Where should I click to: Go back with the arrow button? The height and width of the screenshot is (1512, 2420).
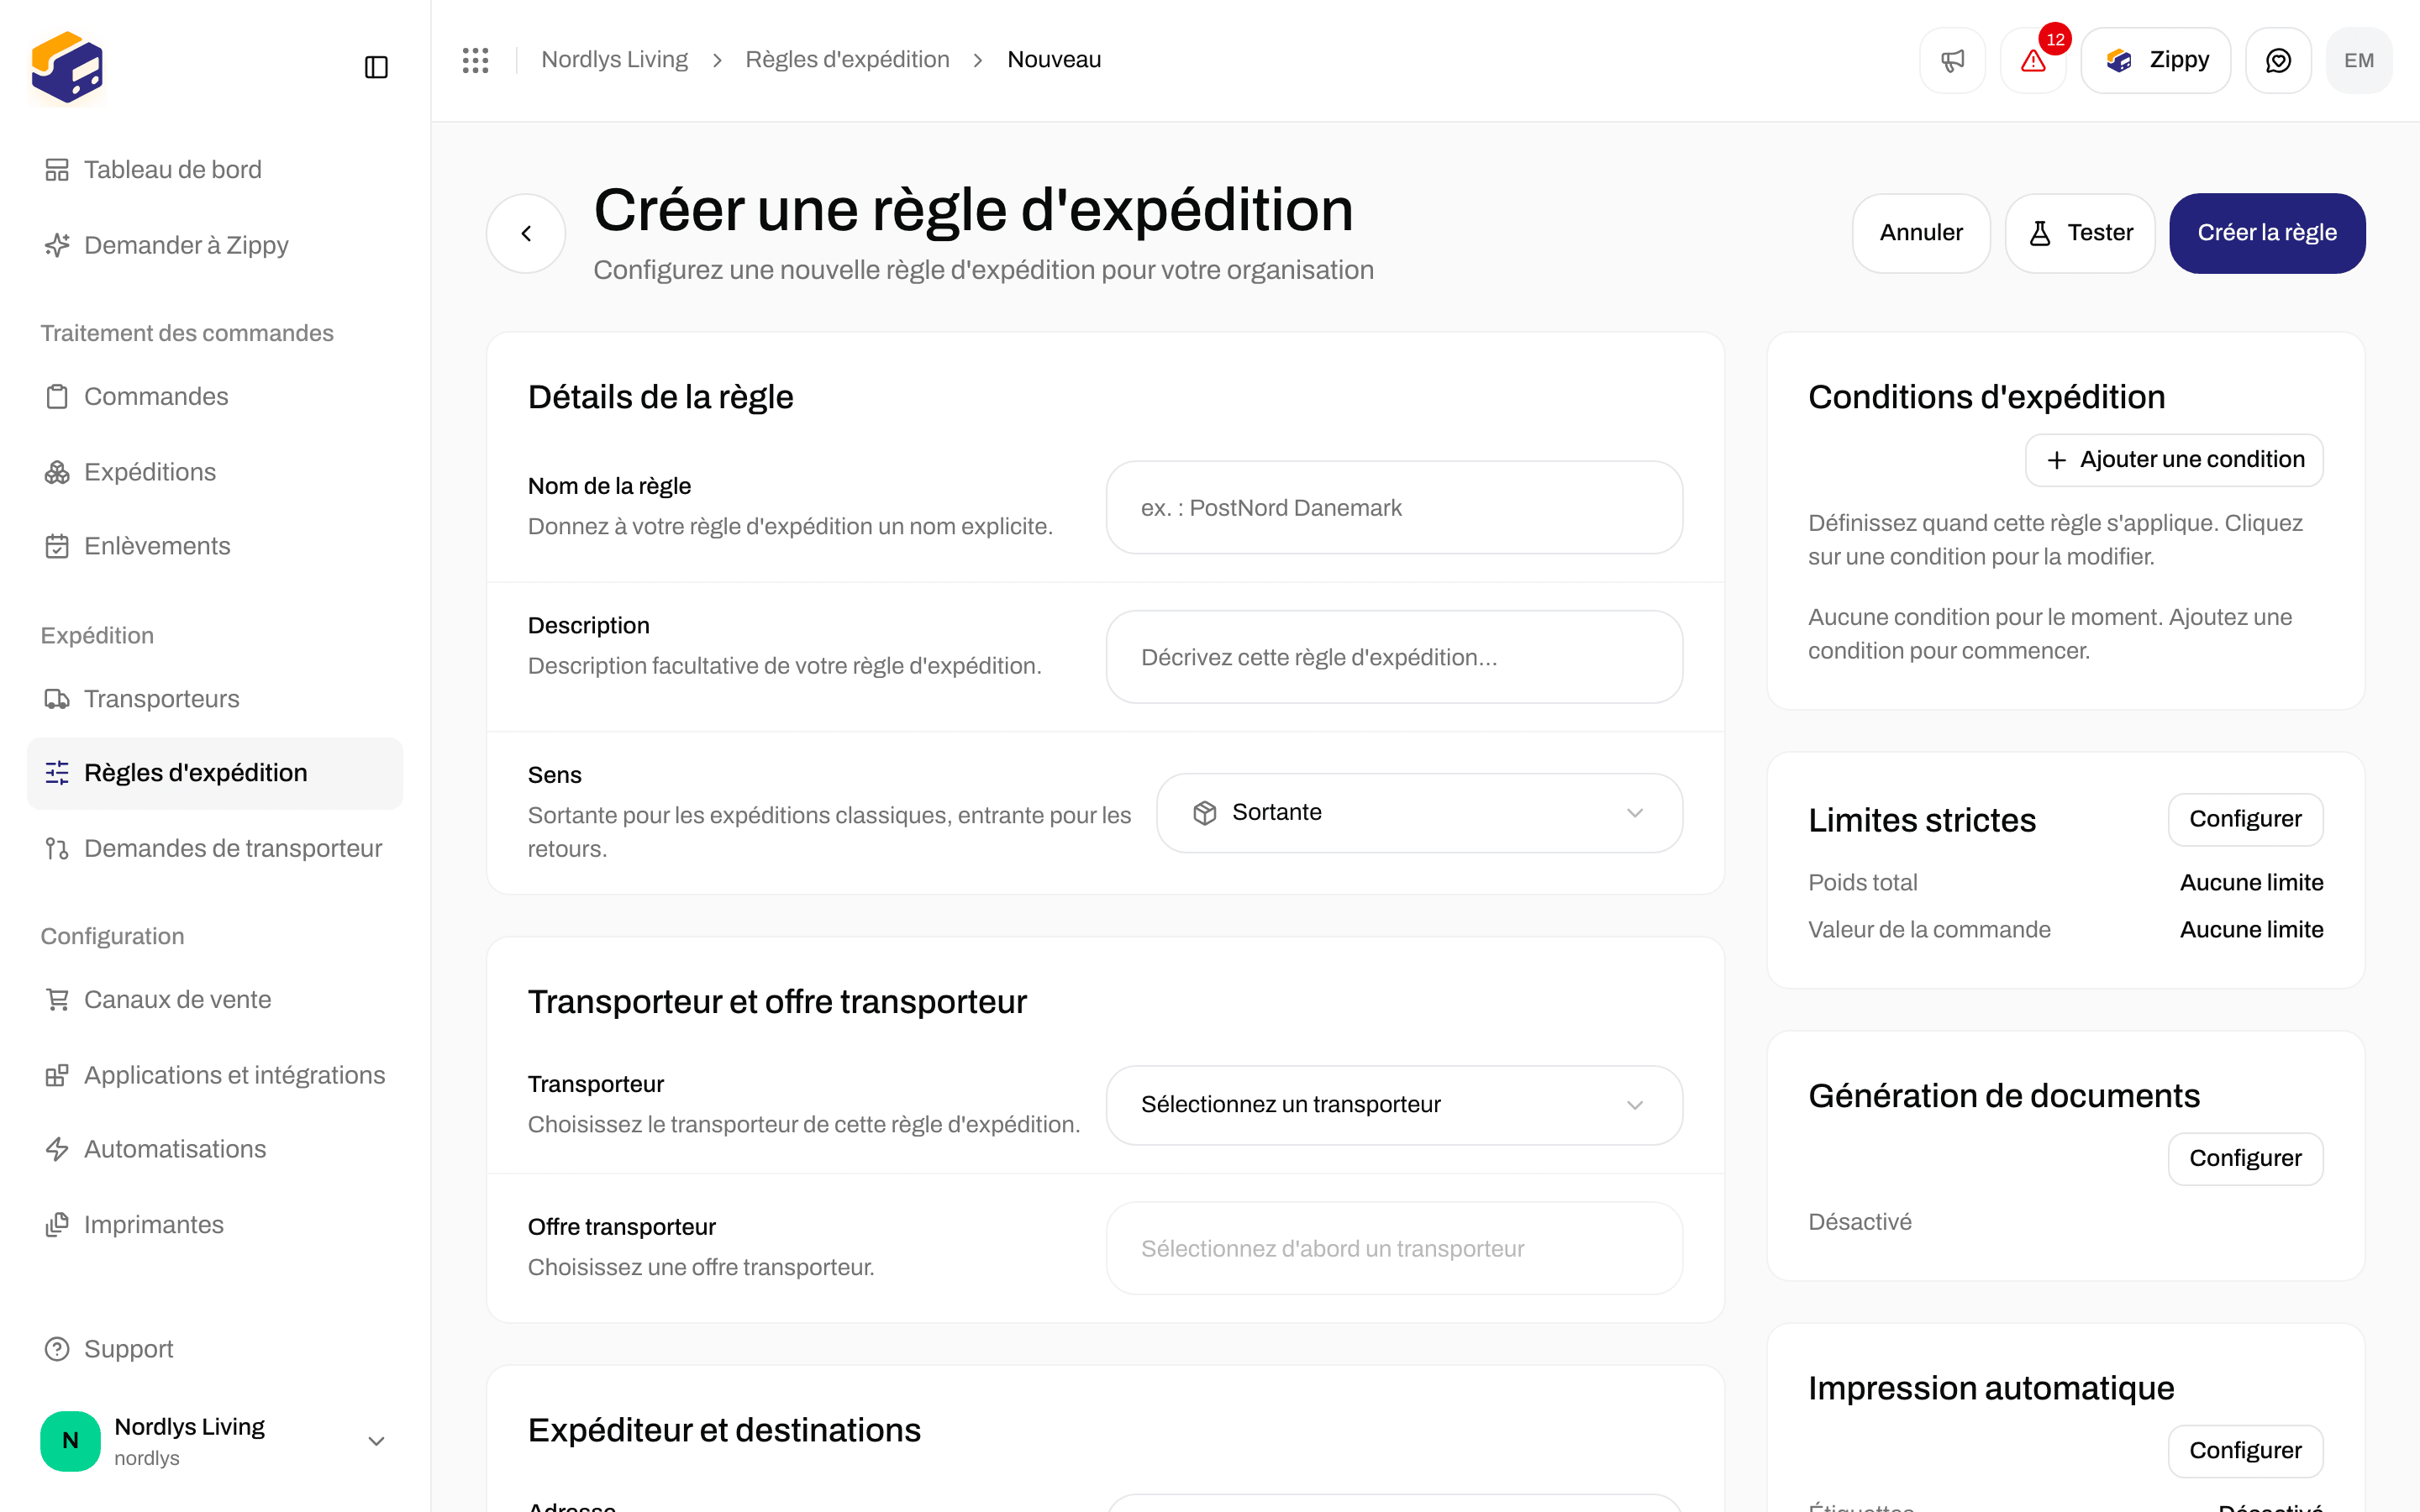pos(526,233)
